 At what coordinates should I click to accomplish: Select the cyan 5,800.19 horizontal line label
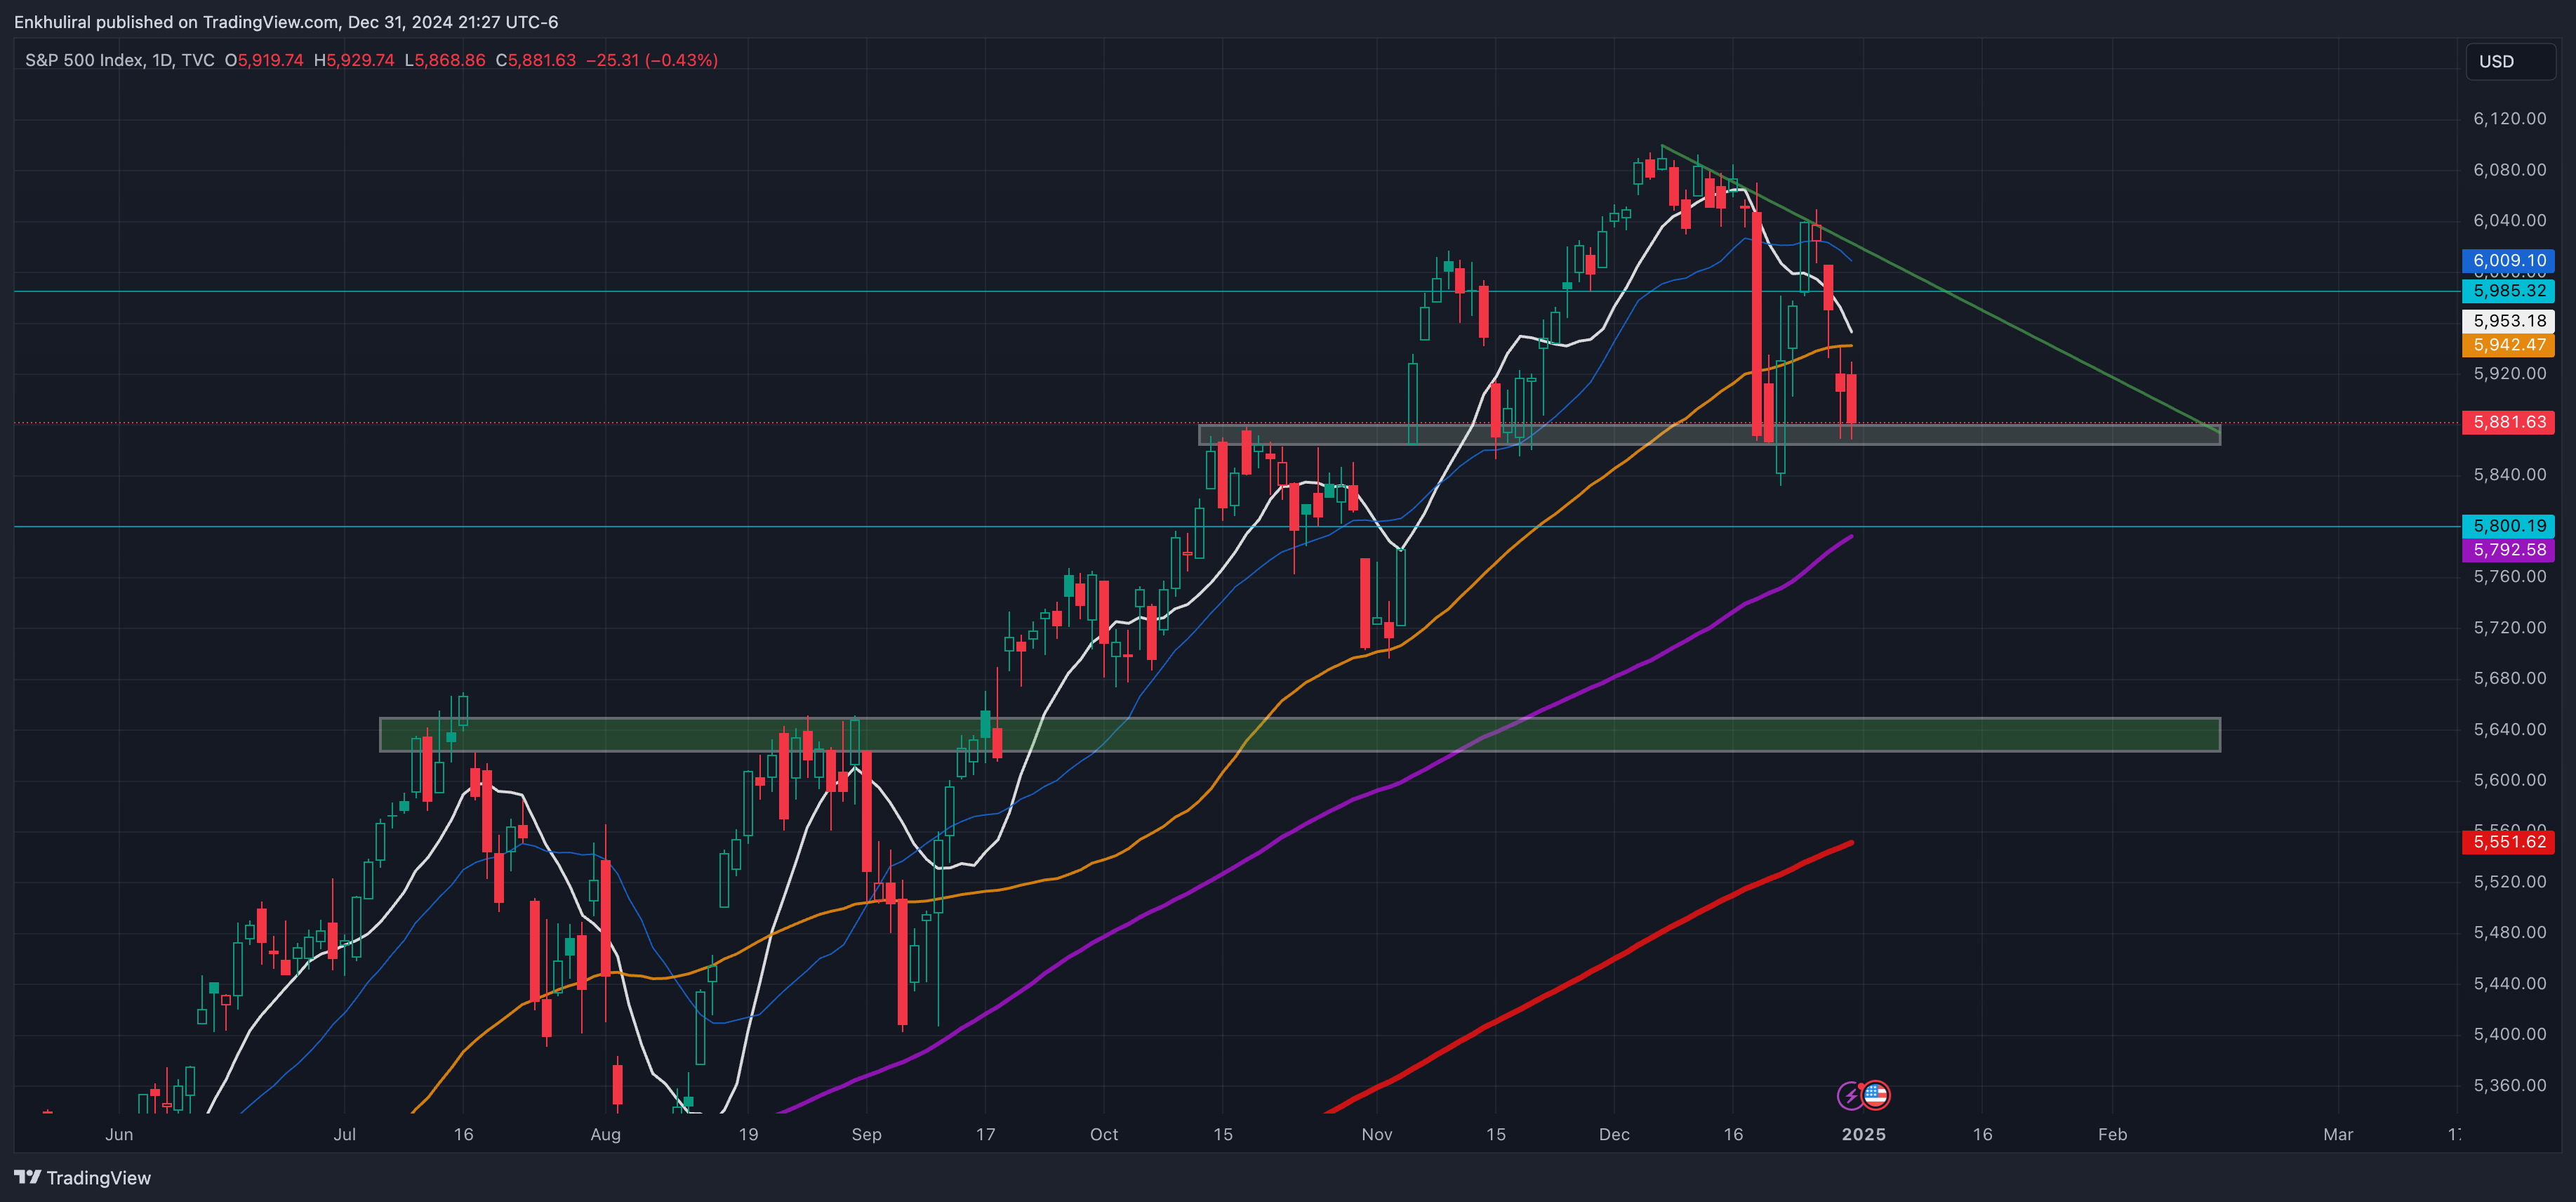coord(2508,526)
